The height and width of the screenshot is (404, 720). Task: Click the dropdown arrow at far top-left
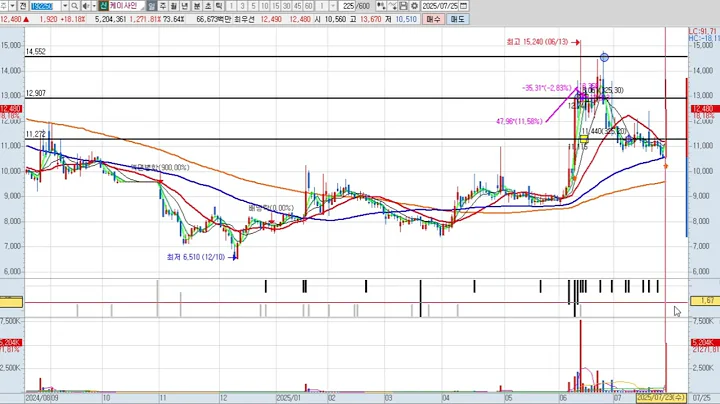[12, 6]
